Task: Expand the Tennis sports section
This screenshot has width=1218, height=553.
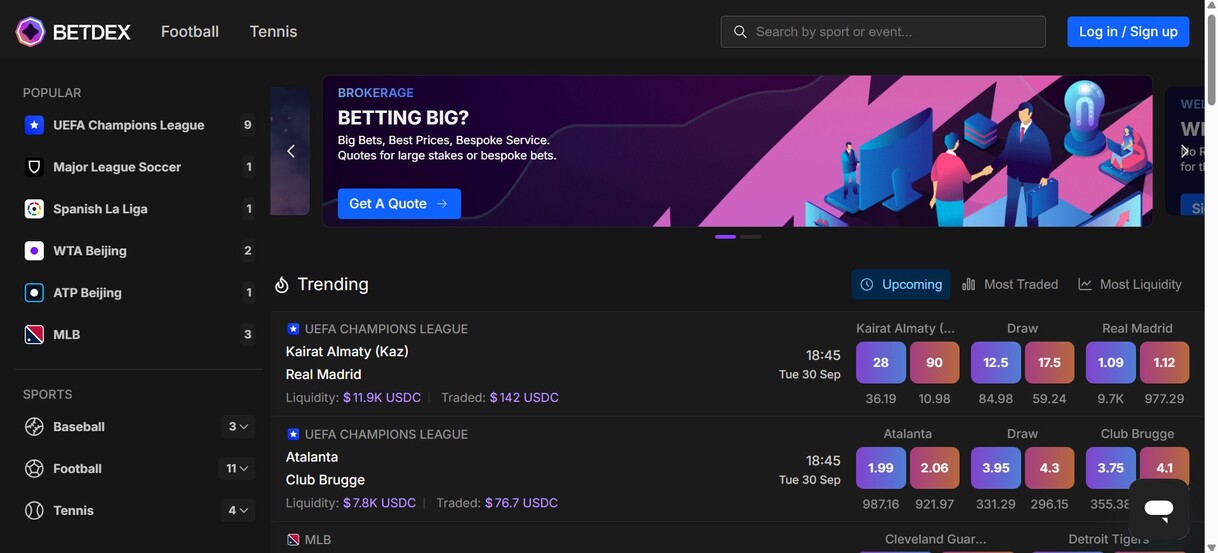Action: [x=238, y=511]
